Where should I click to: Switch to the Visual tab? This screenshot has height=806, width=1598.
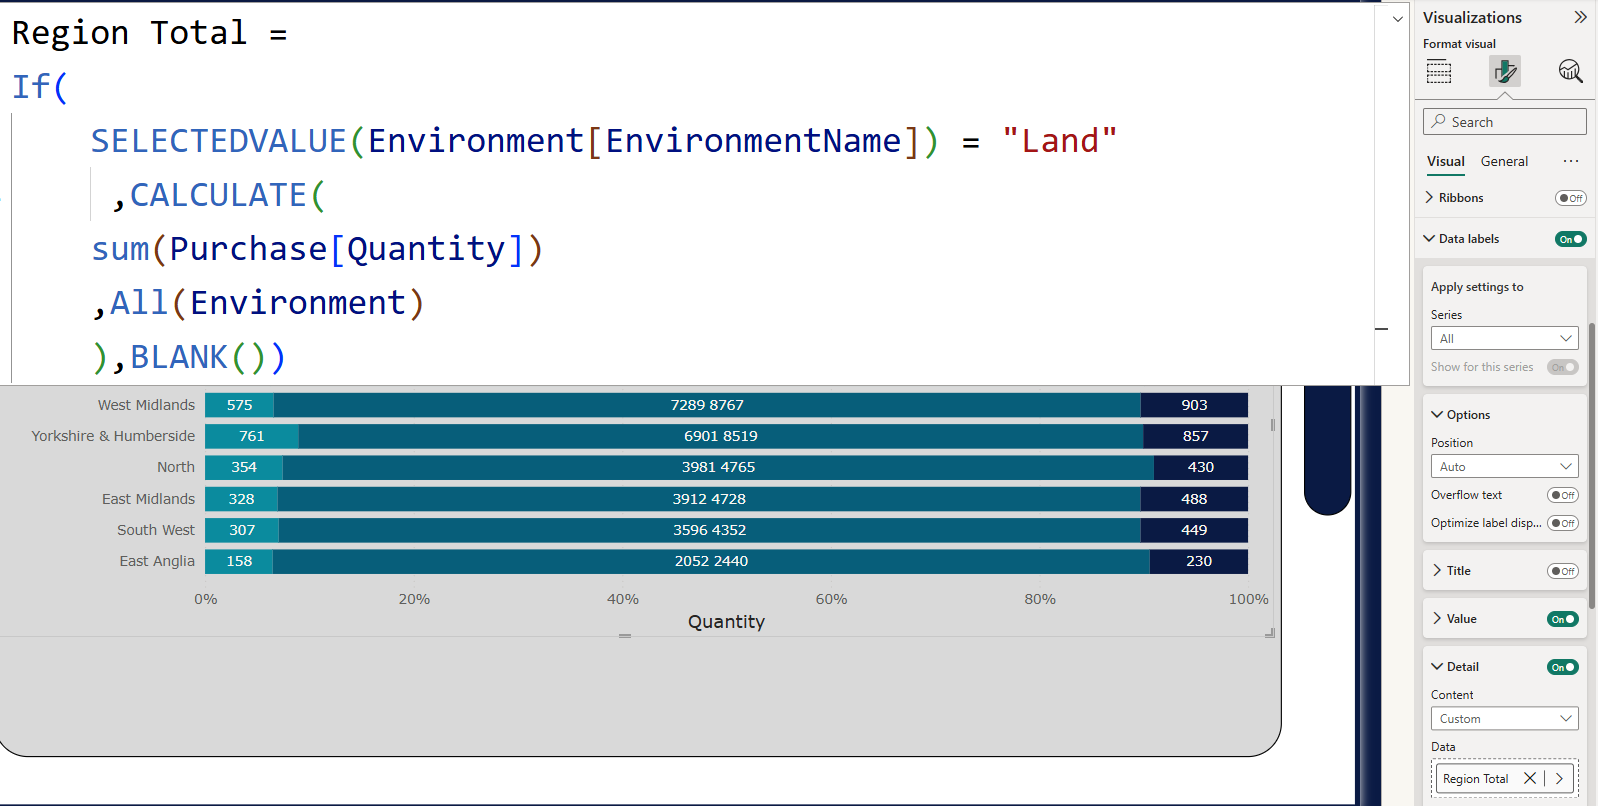pyautogui.click(x=1446, y=161)
